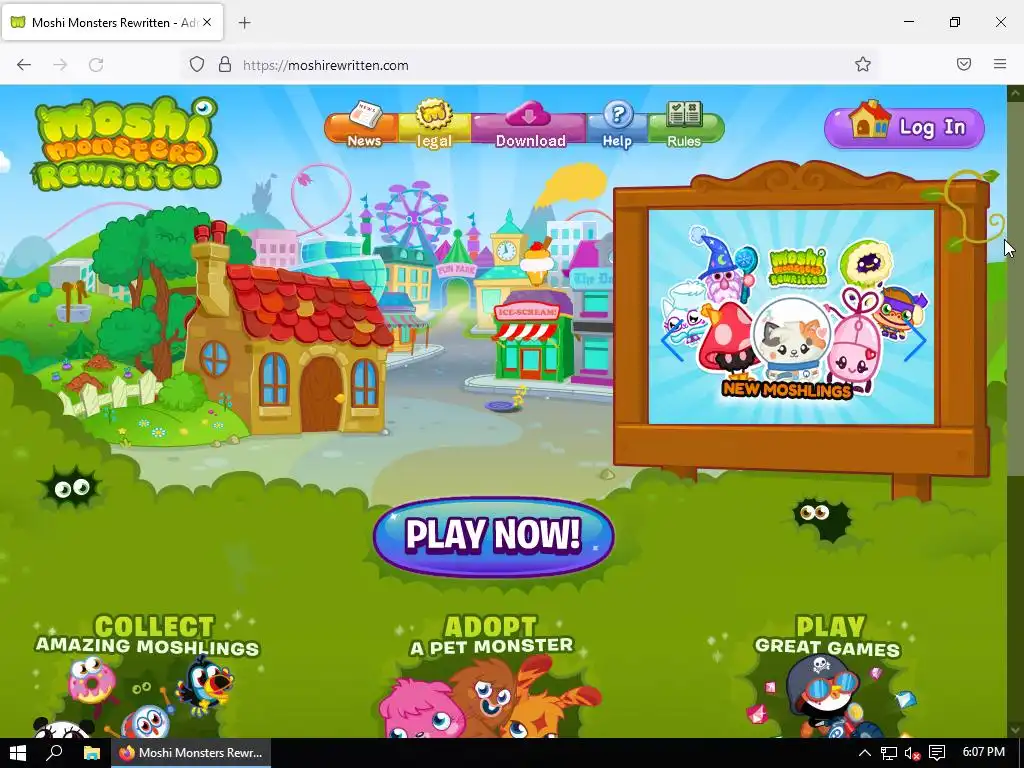
Task: Show previous slide with left carousel arrow
Action: [x=671, y=340]
